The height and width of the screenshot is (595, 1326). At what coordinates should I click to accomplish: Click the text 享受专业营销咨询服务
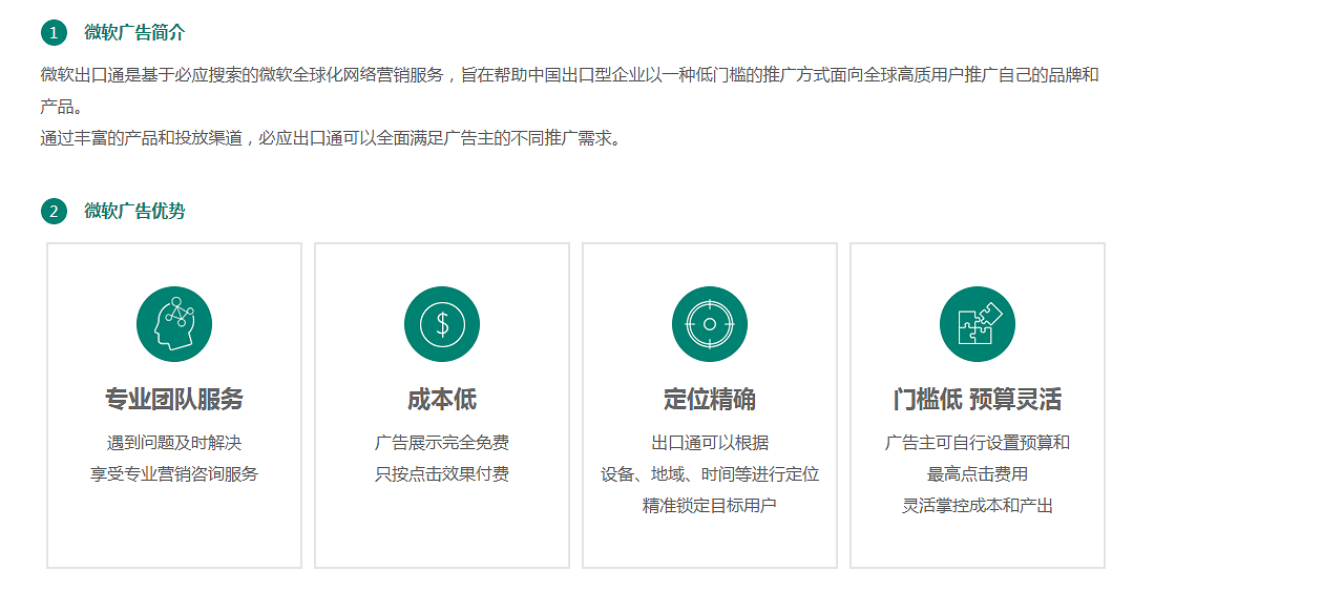pos(174,474)
